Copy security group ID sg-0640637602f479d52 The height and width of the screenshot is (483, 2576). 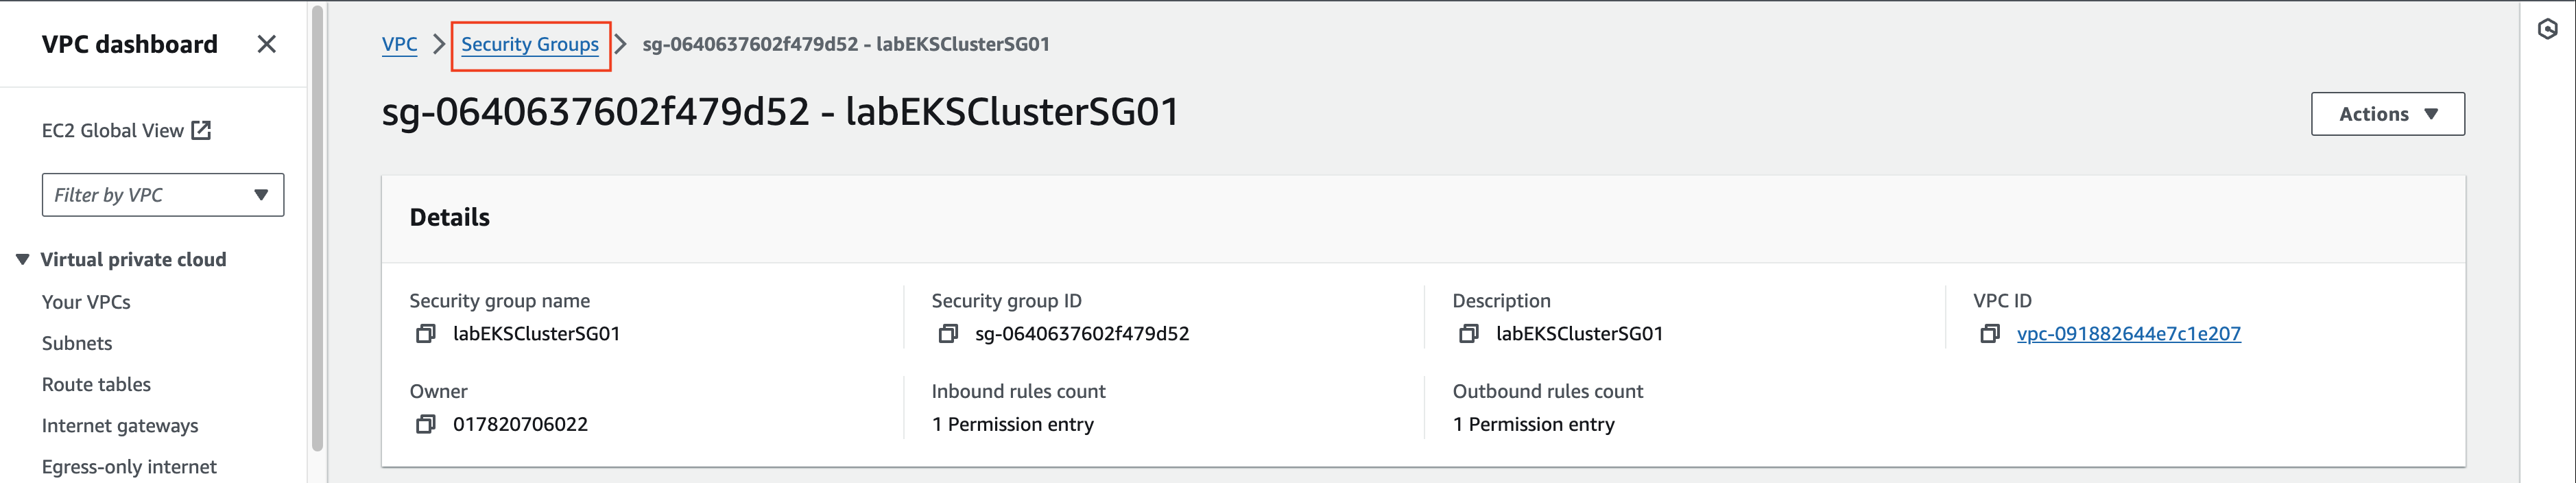948,334
